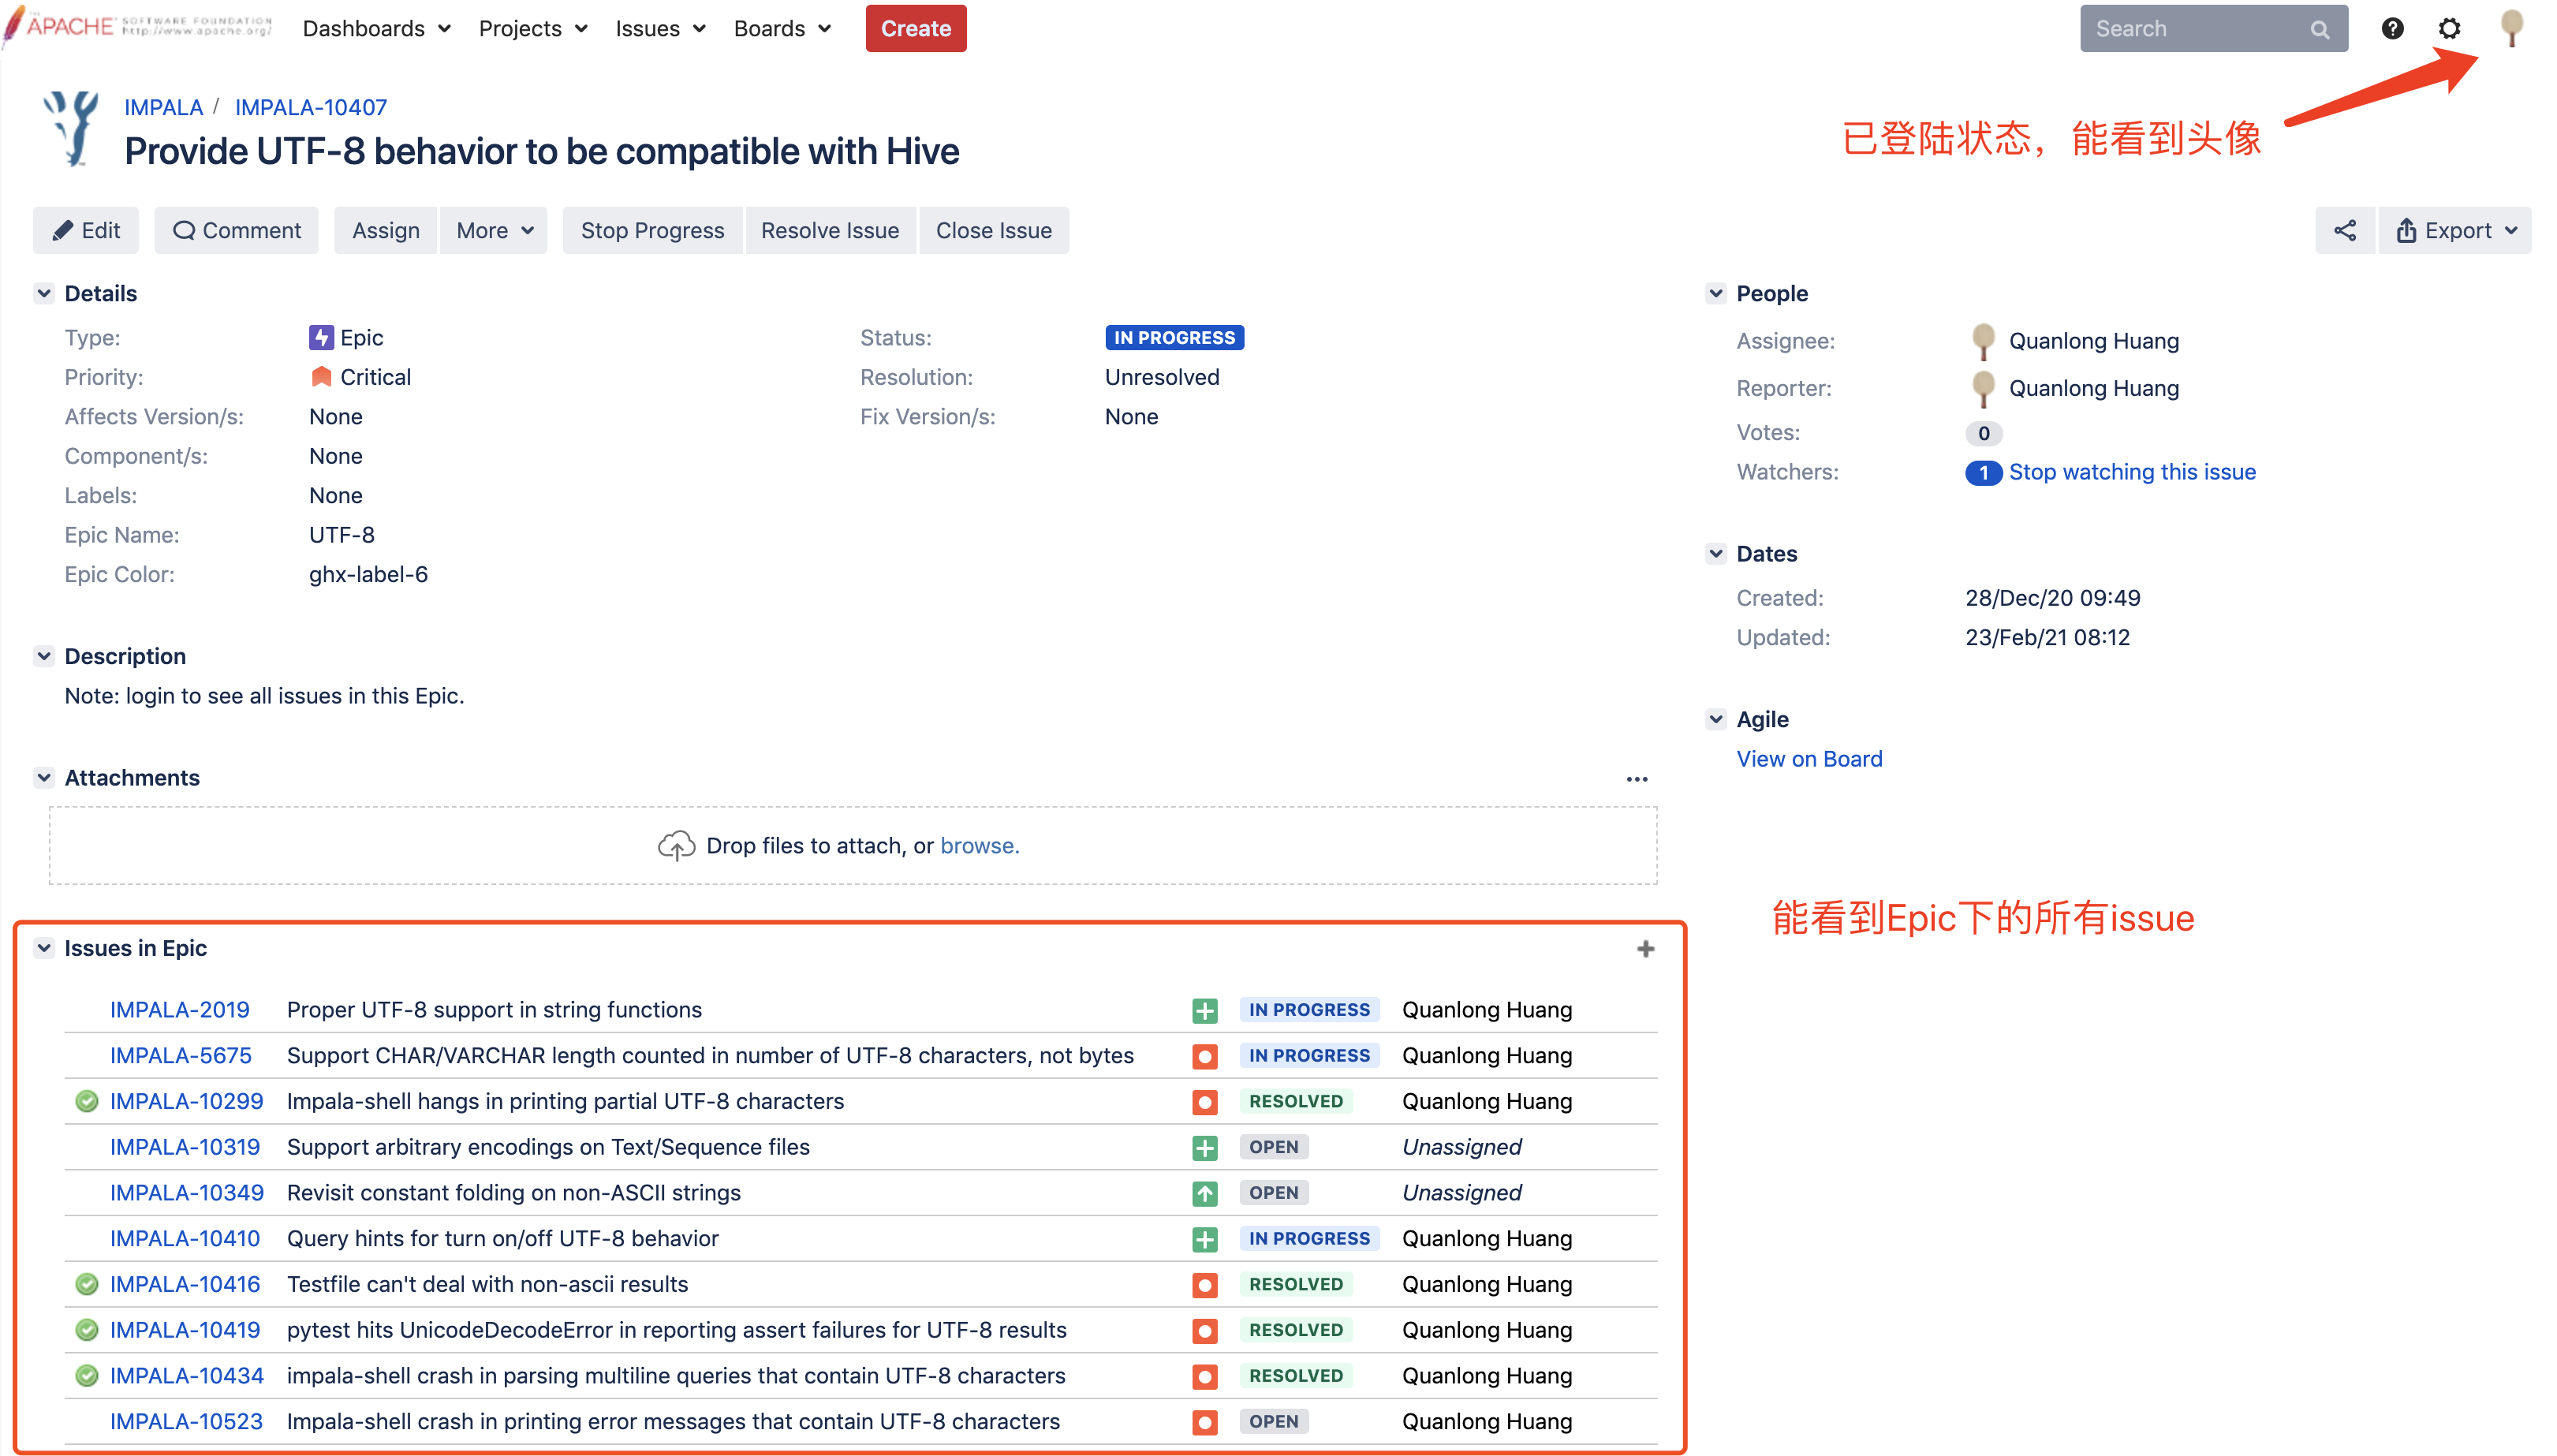This screenshot has height=1456, width=2557.
Task: Click the search magnifier icon
Action: pos(2319,30)
